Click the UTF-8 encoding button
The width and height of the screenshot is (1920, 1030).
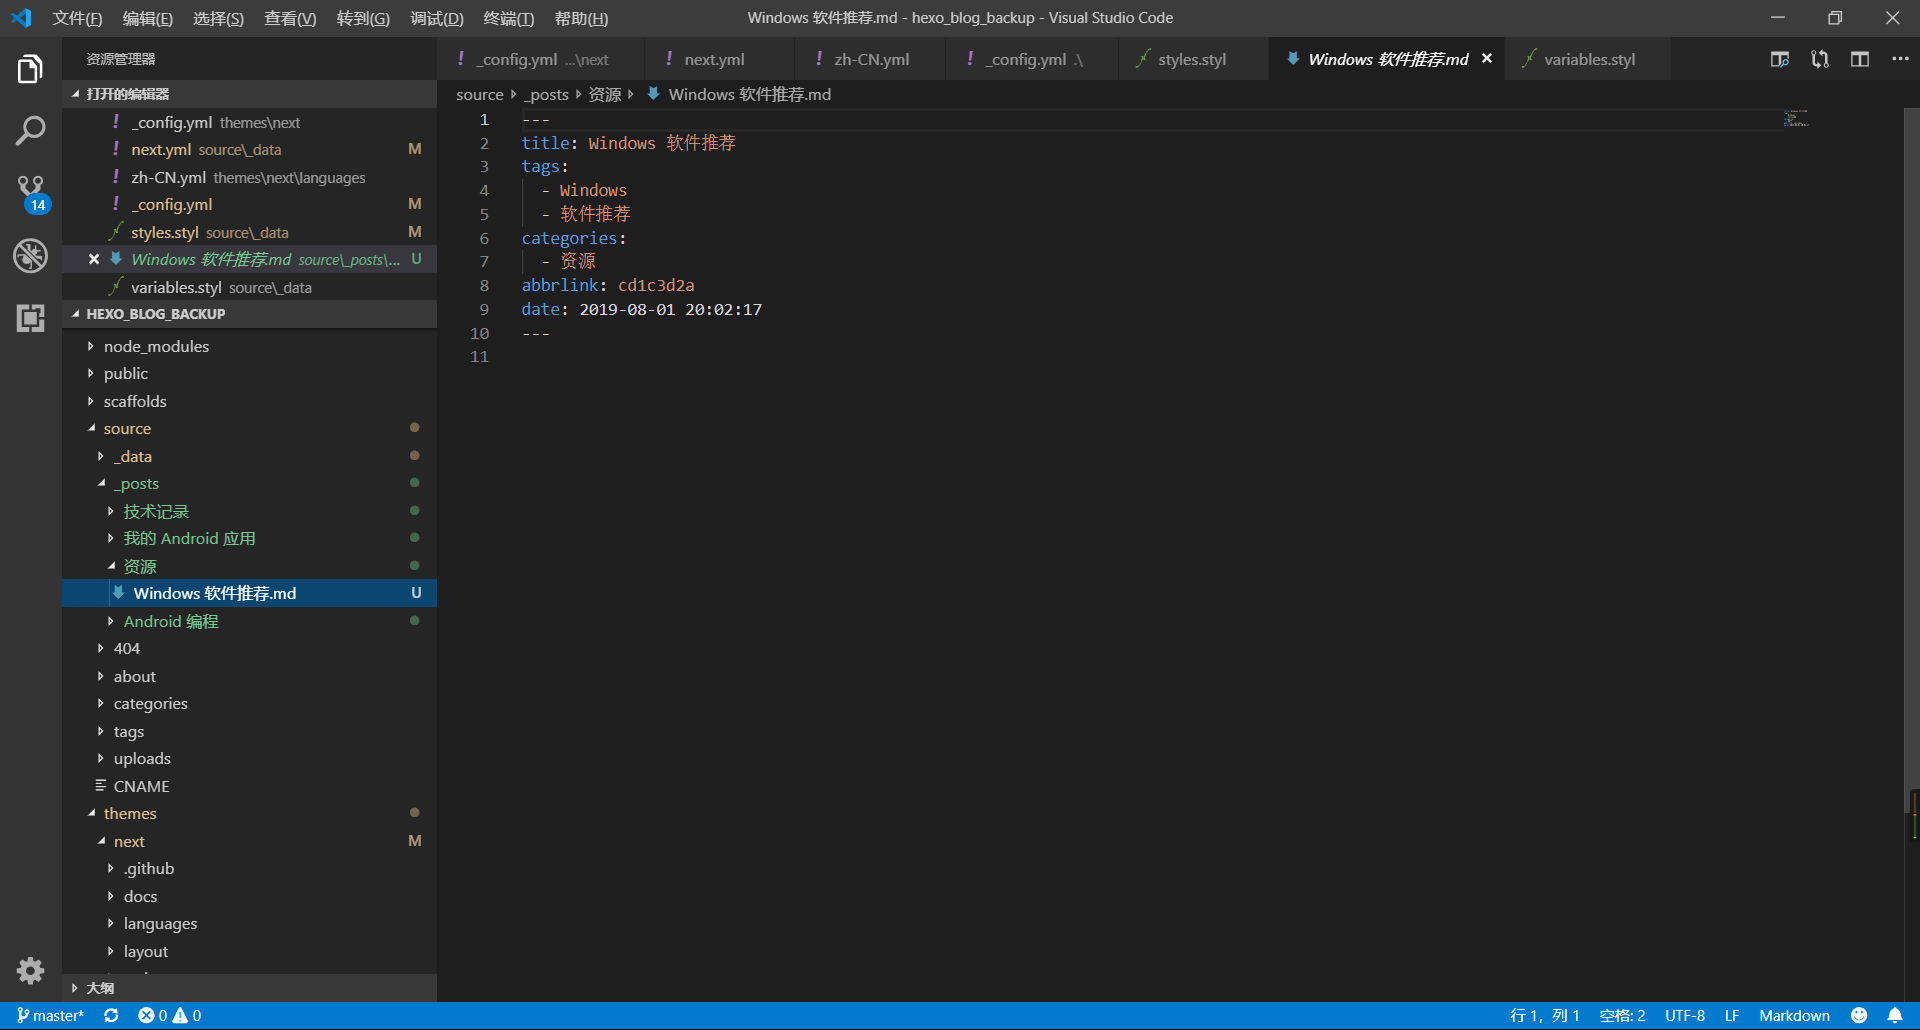[1684, 1015]
